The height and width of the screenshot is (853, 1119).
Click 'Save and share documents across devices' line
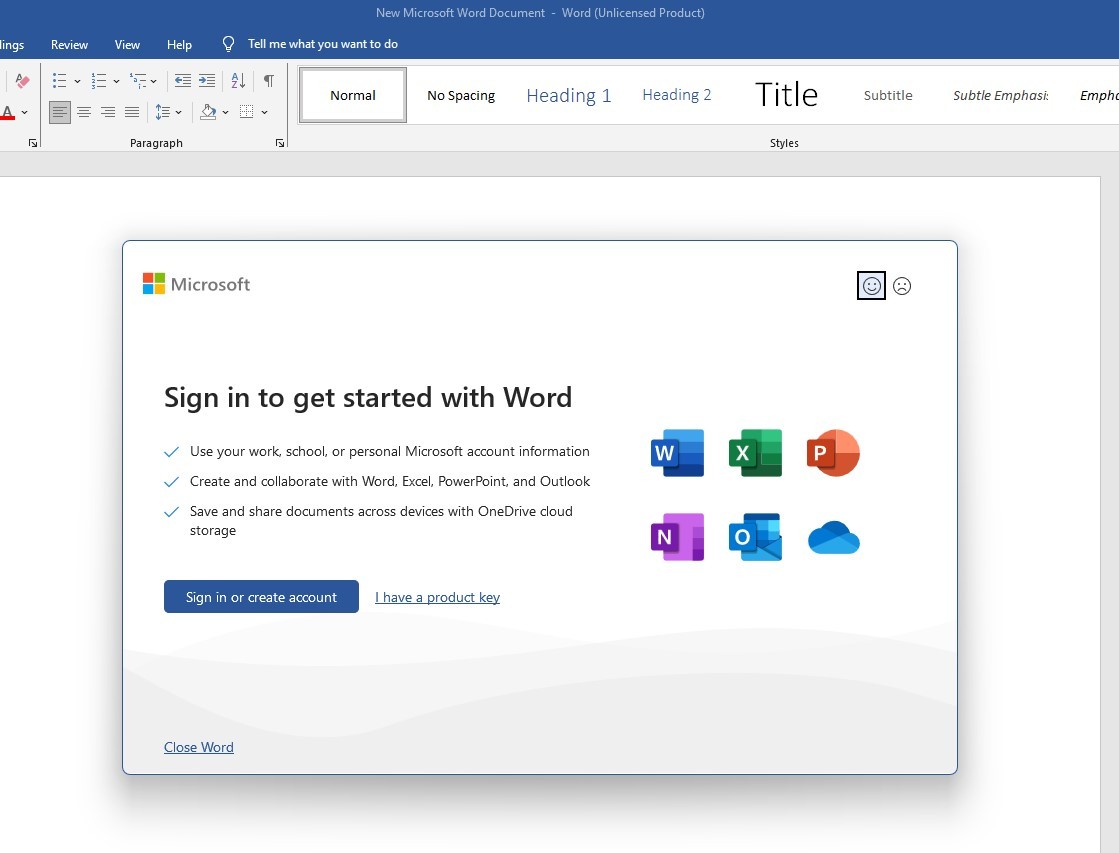point(381,520)
